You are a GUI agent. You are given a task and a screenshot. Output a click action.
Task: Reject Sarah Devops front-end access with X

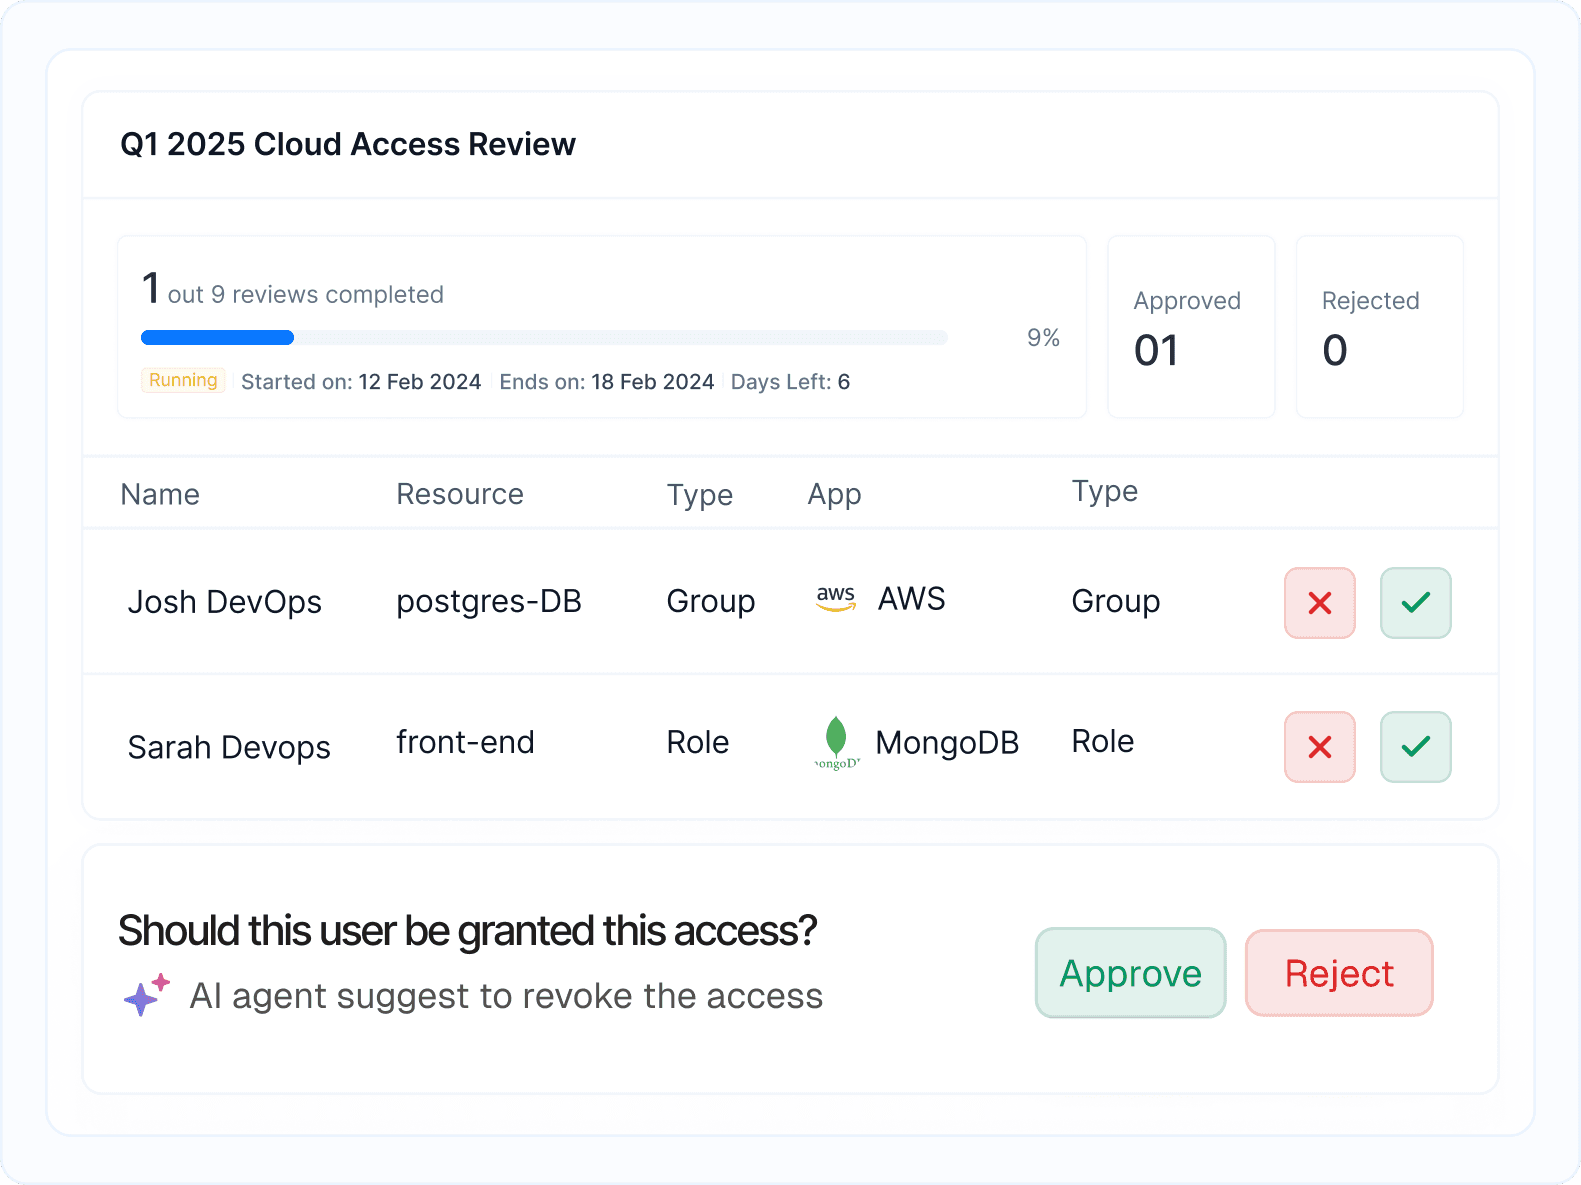tap(1319, 747)
